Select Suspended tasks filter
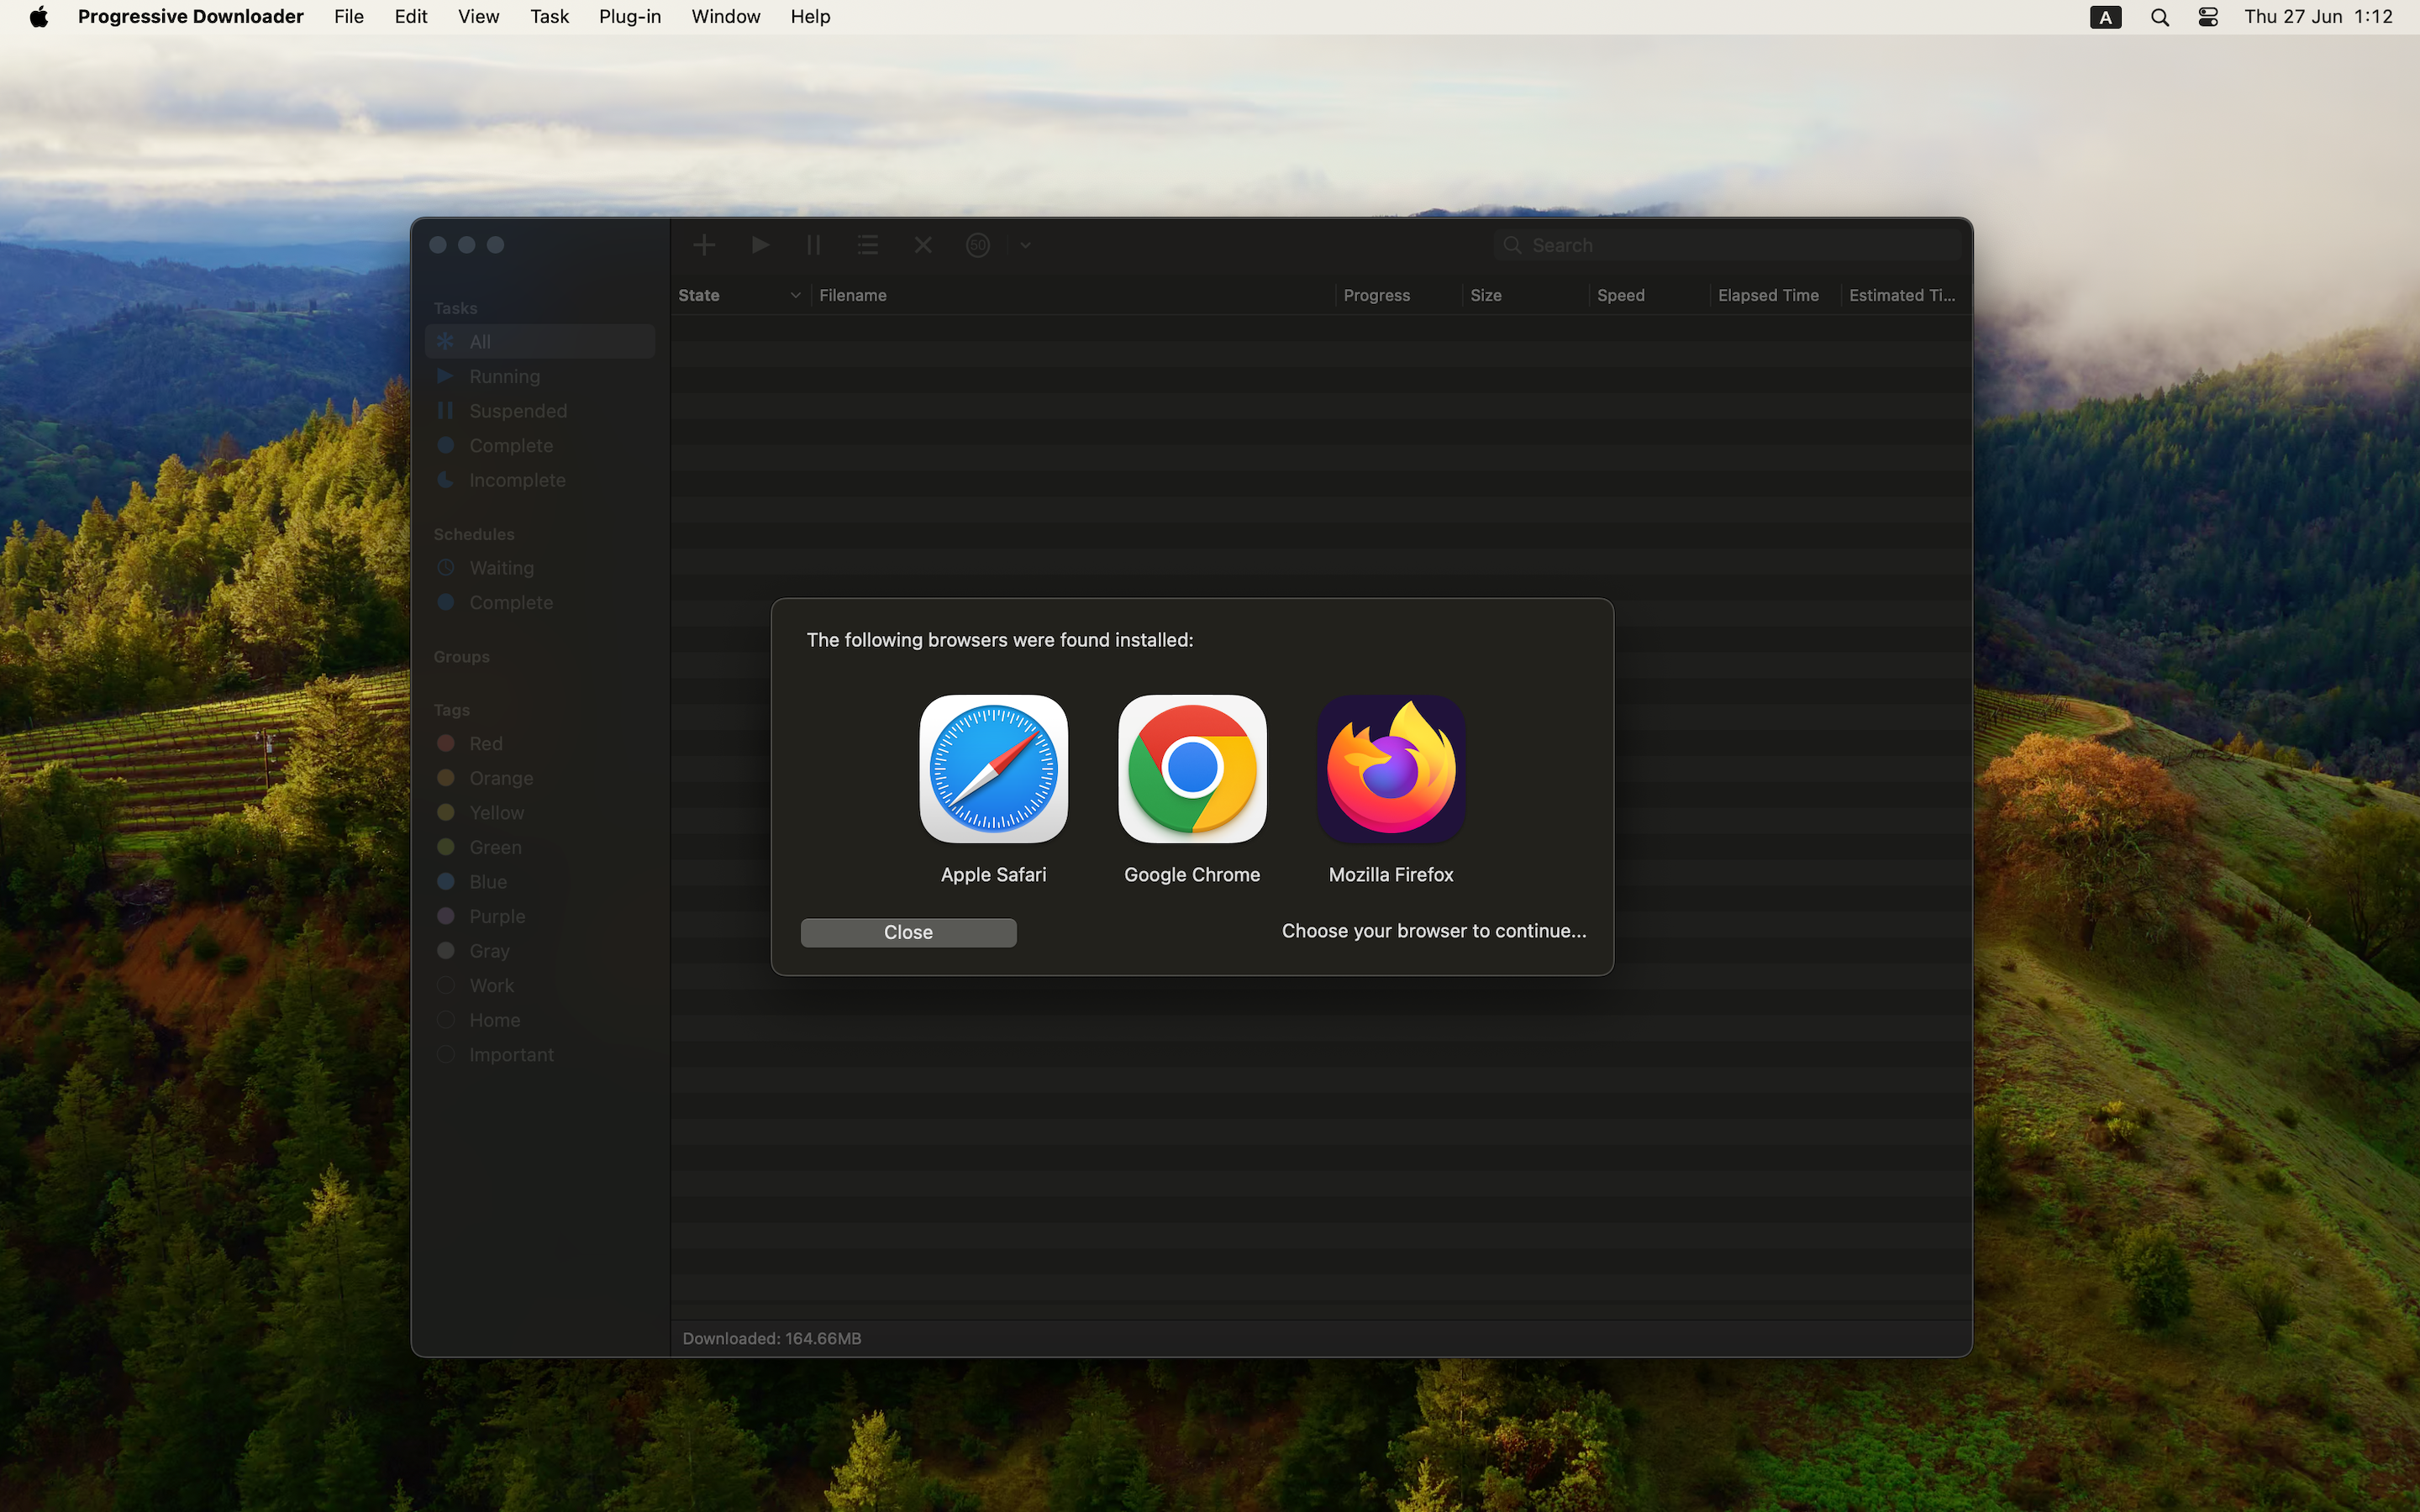Viewport: 2420px width, 1512px height. (x=517, y=411)
